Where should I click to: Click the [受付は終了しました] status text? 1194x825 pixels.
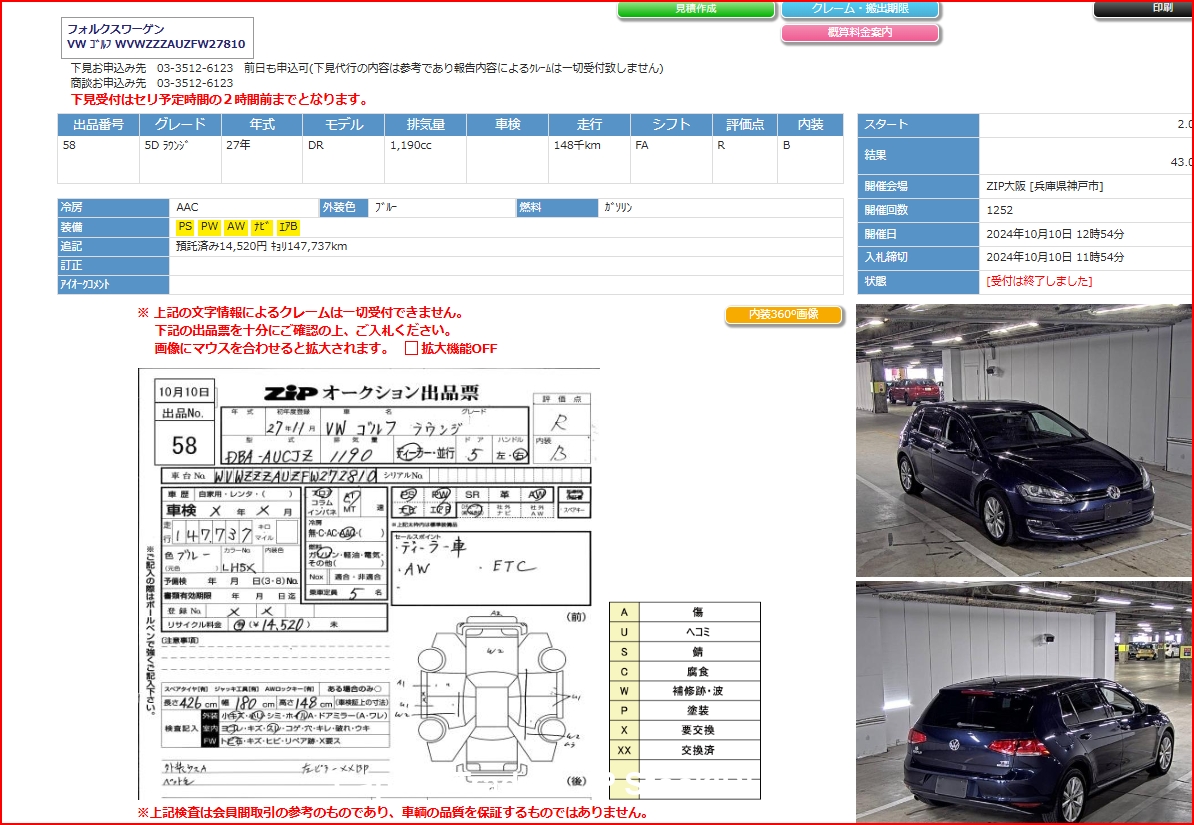tap(1039, 281)
